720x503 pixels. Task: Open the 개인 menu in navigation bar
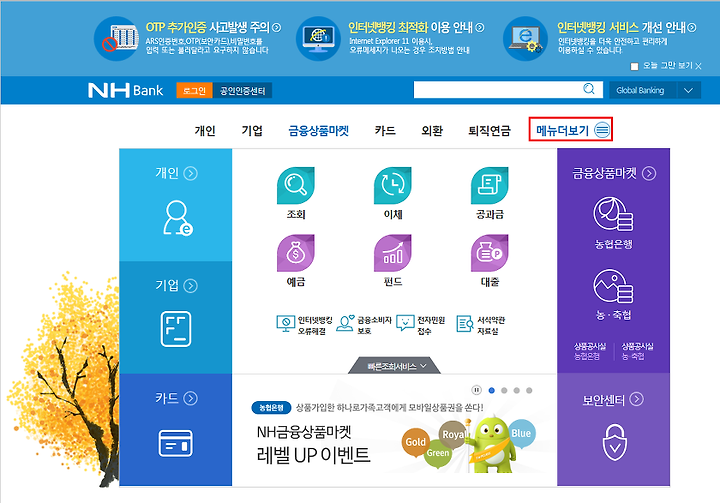tap(205, 131)
